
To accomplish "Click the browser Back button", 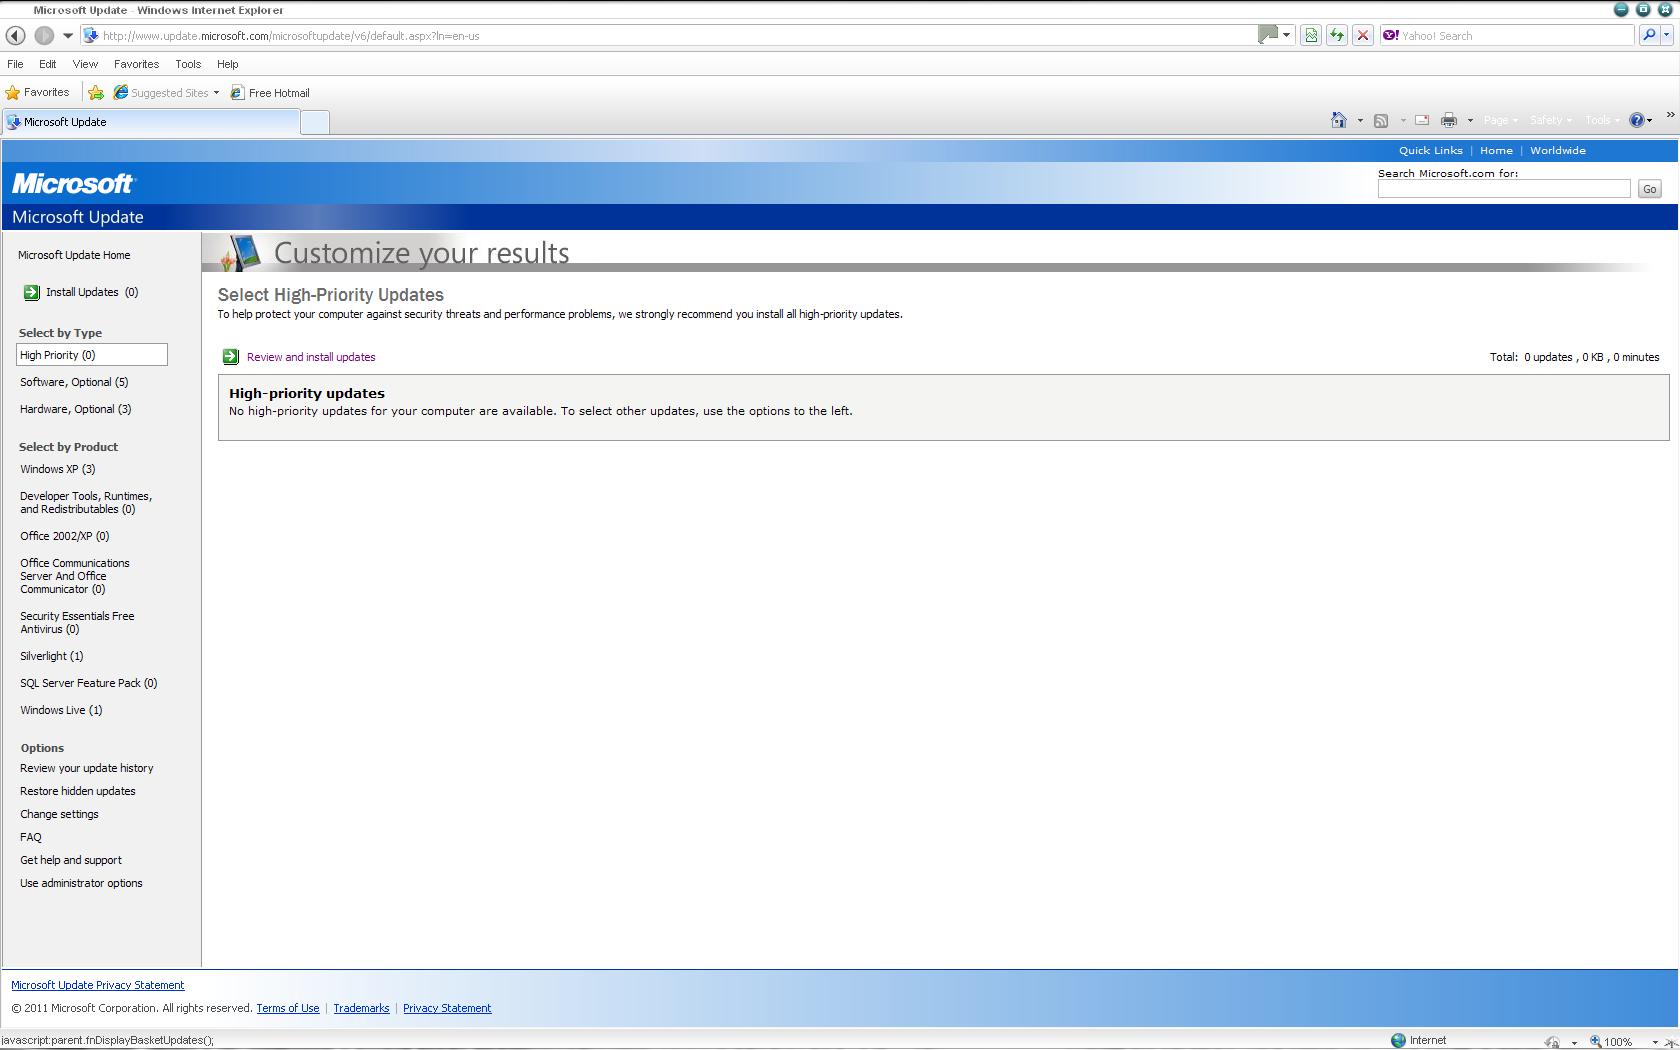I will point(15,35).
